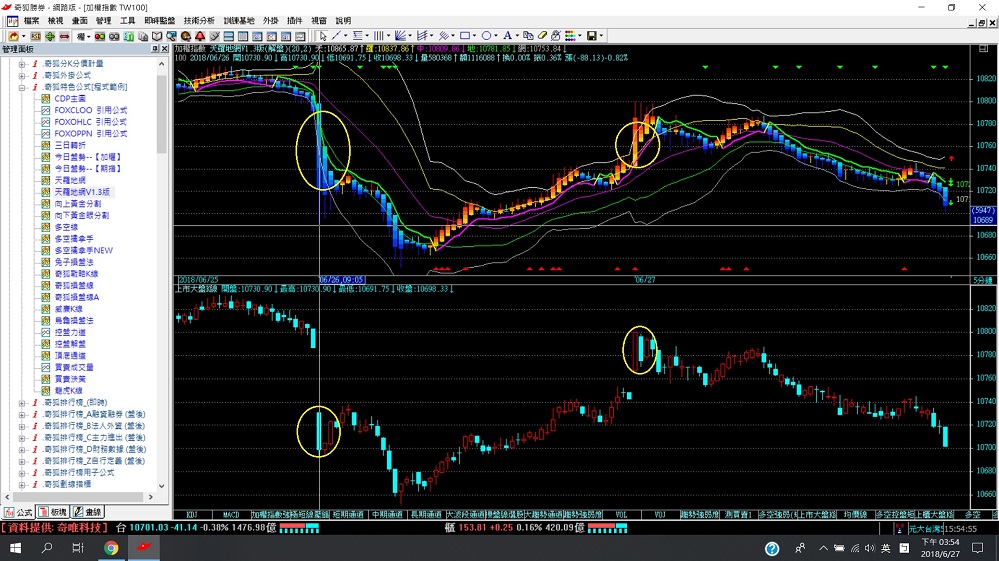Expand the 奇狐分K分價計量 tree node
Viewport: 999px width, 561px height.
[x=22, y=64]
